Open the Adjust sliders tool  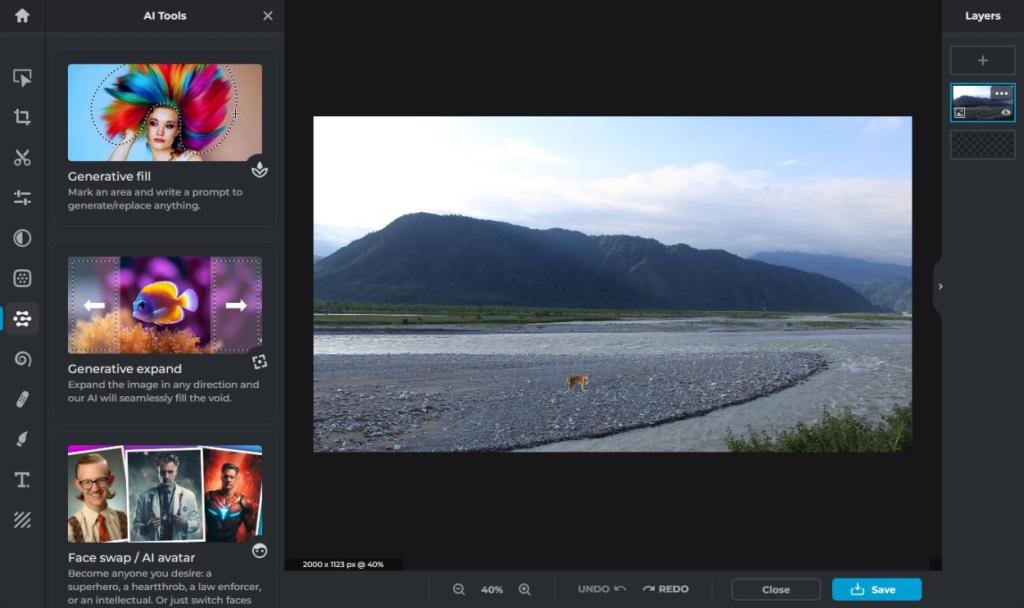pyautogui.click(x=20, y=198)
